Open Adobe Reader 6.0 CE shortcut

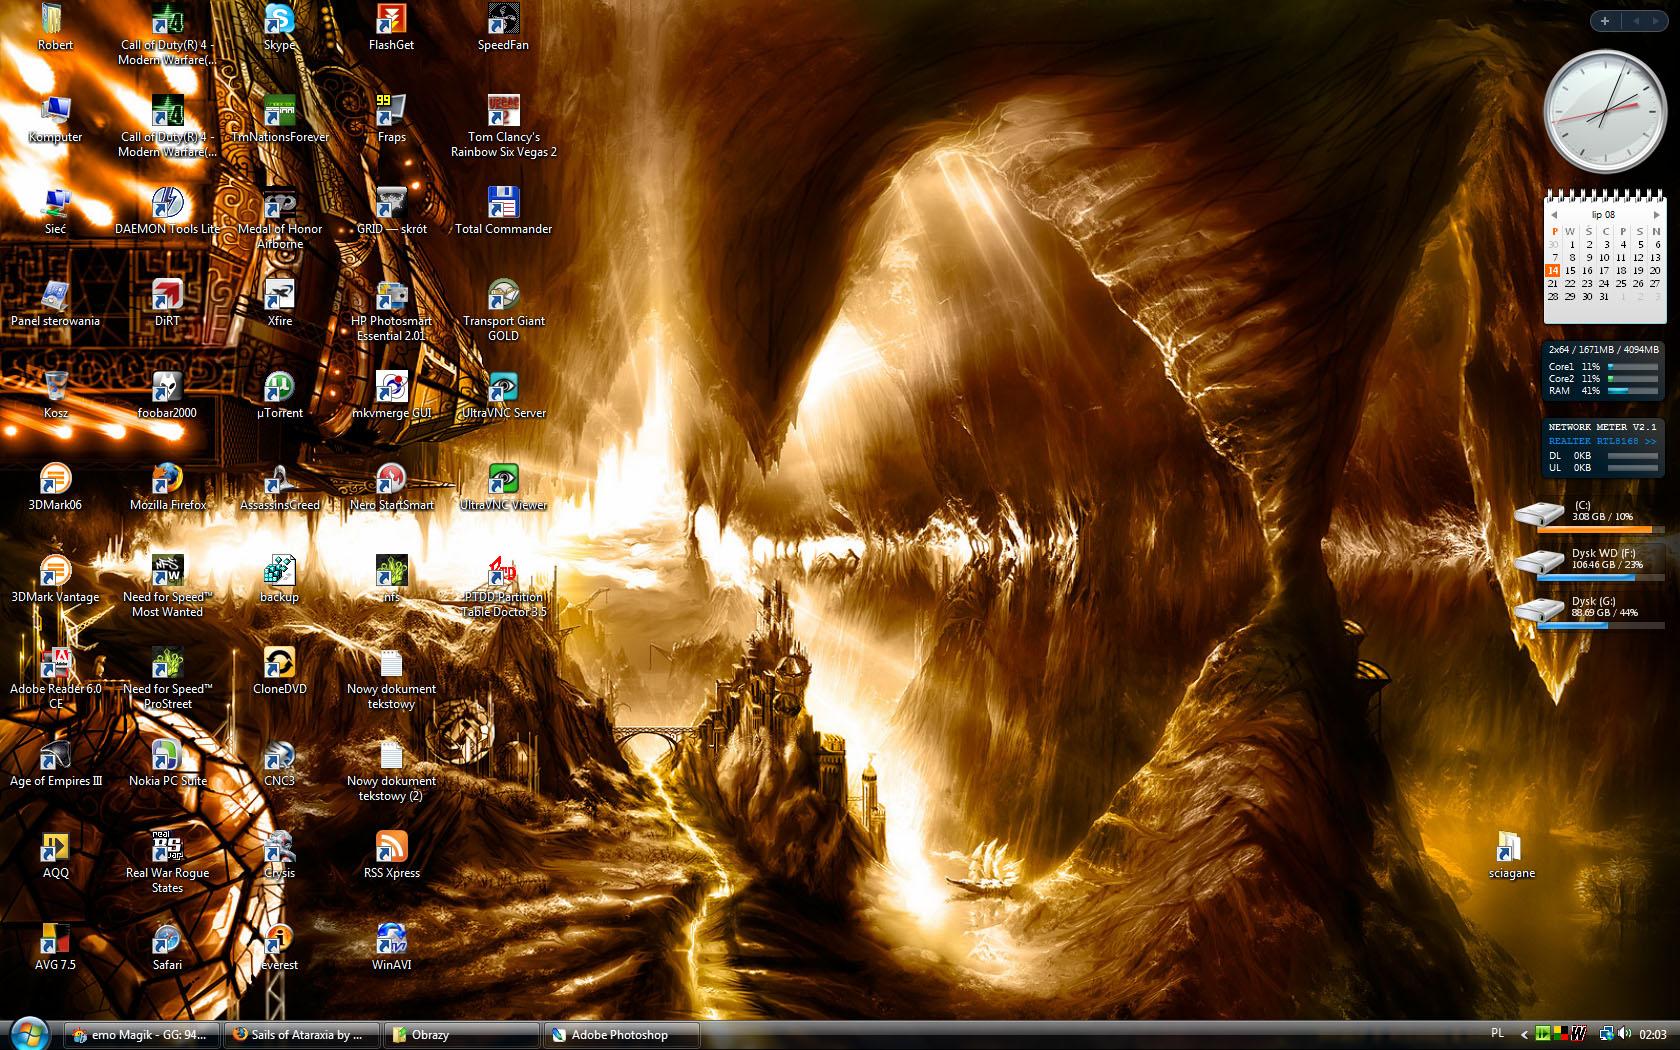[56, 679]
